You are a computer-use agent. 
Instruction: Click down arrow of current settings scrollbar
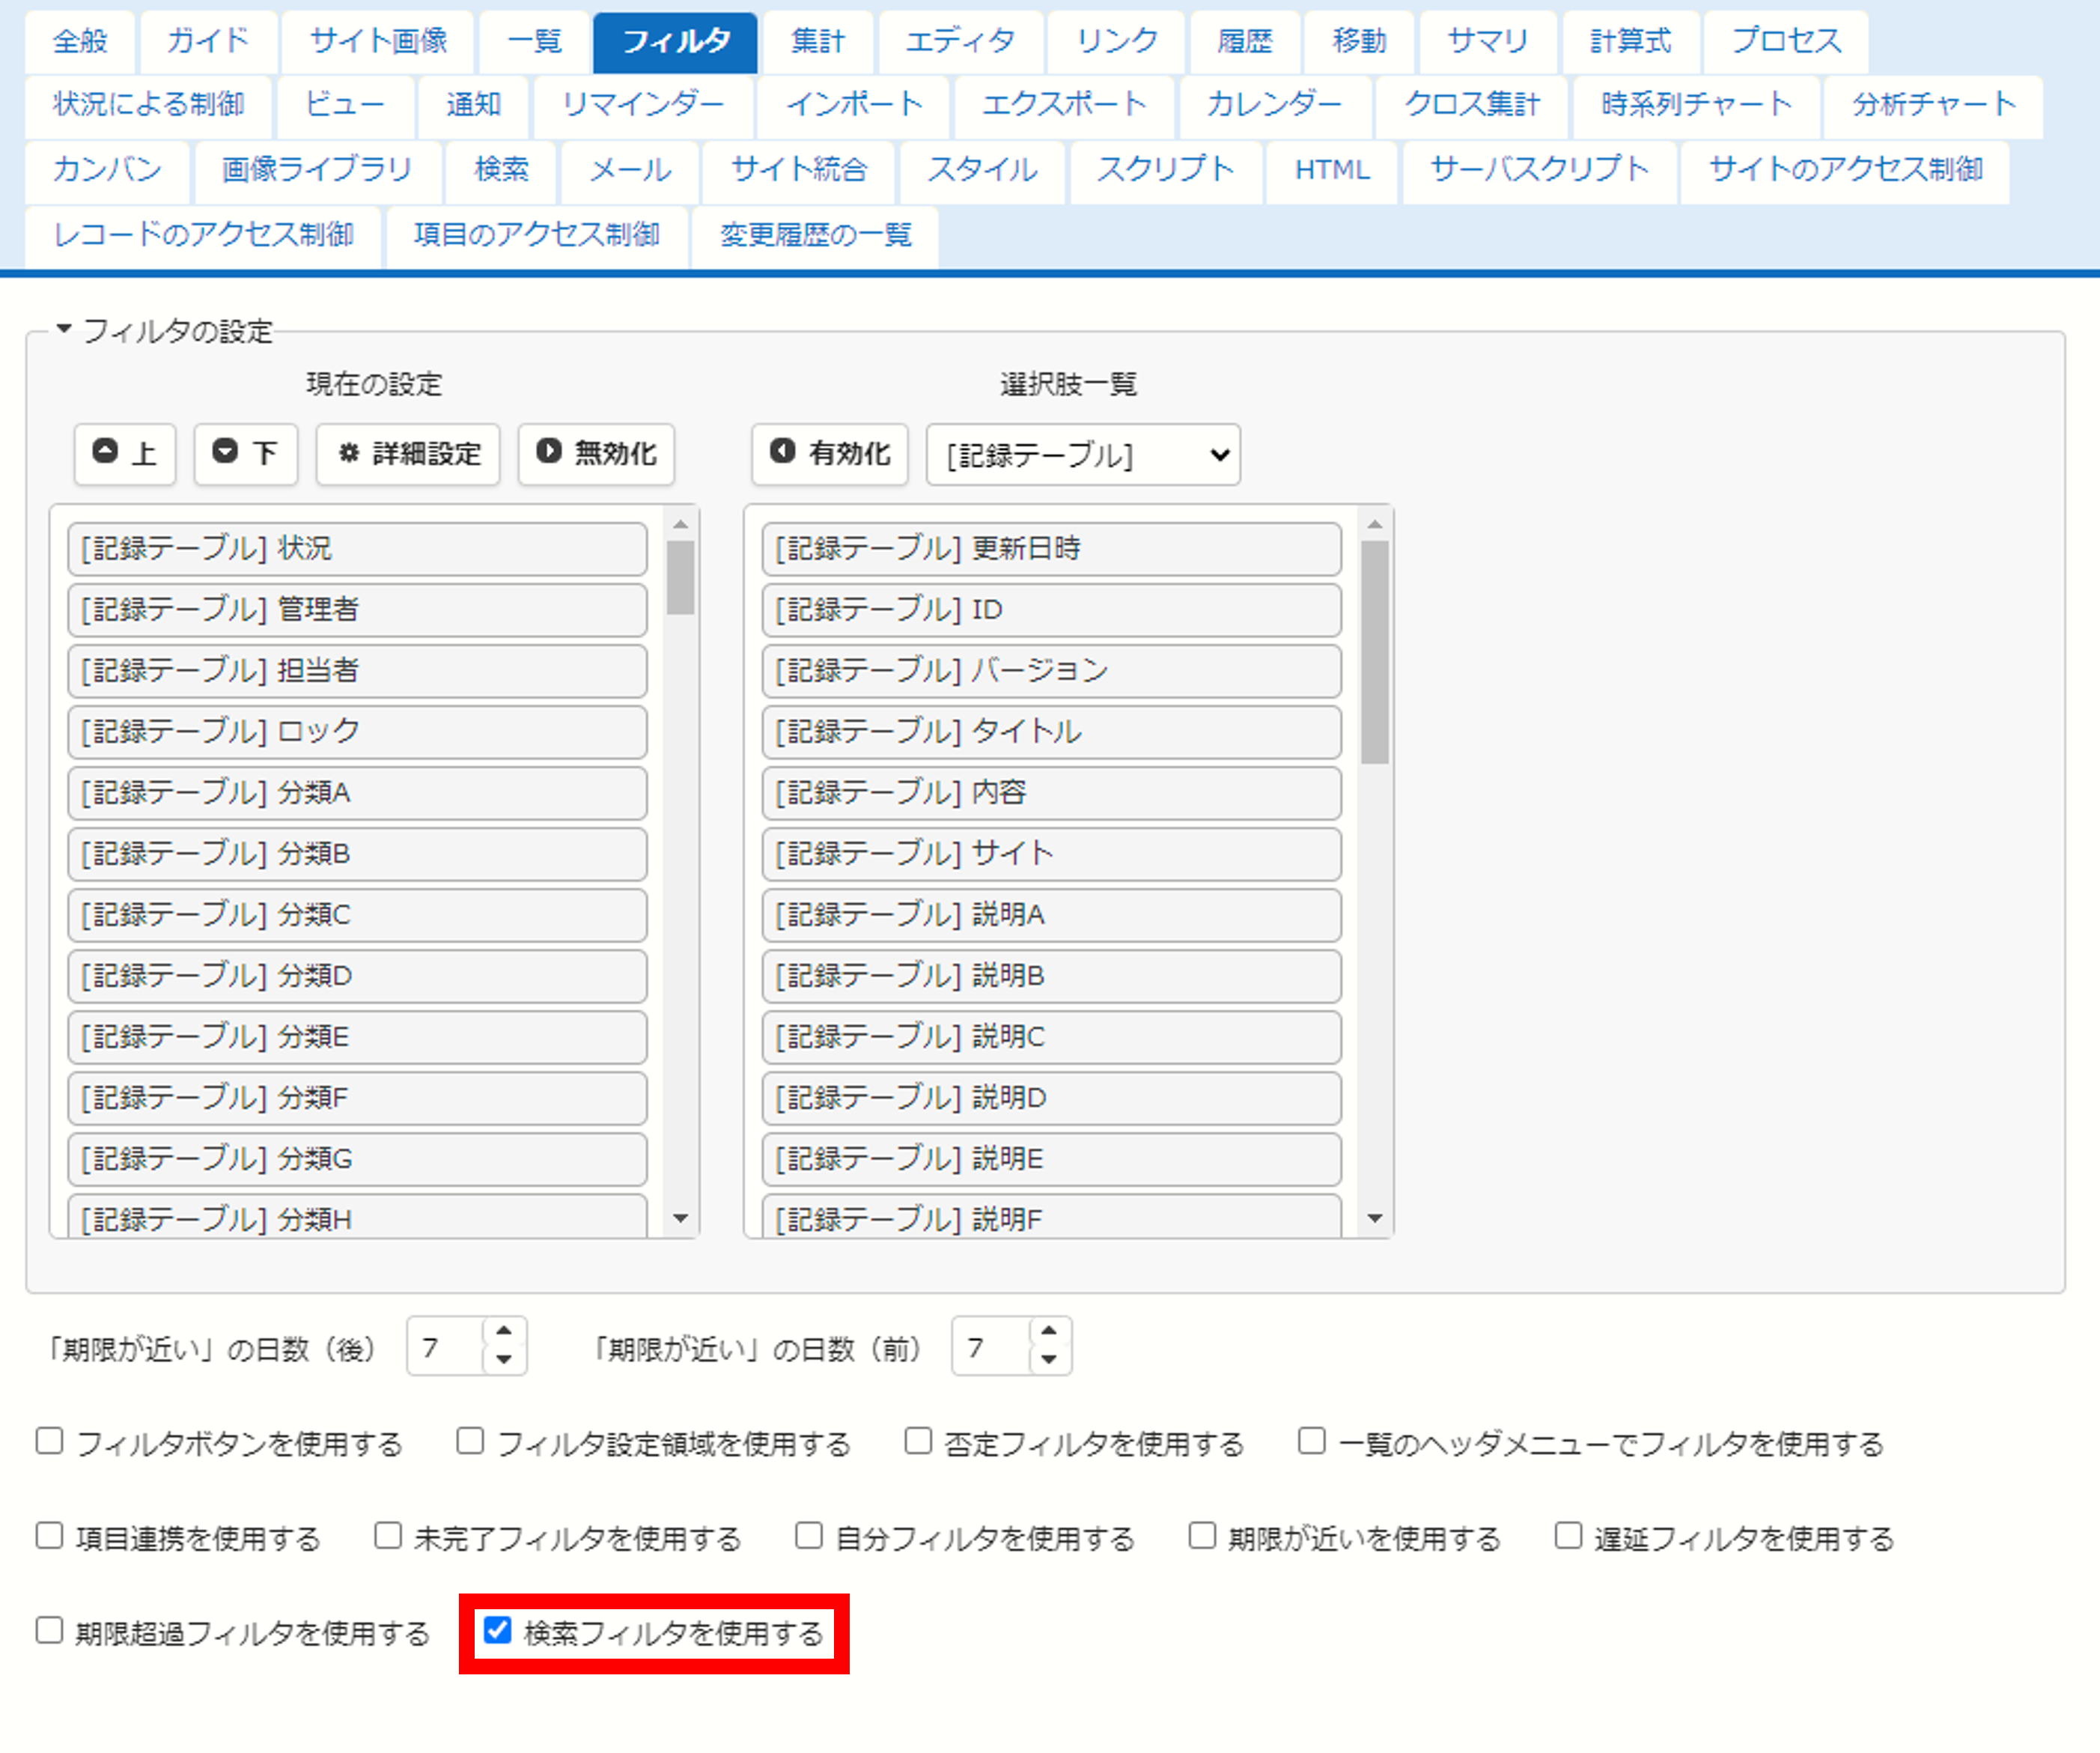click(681, 1218)
